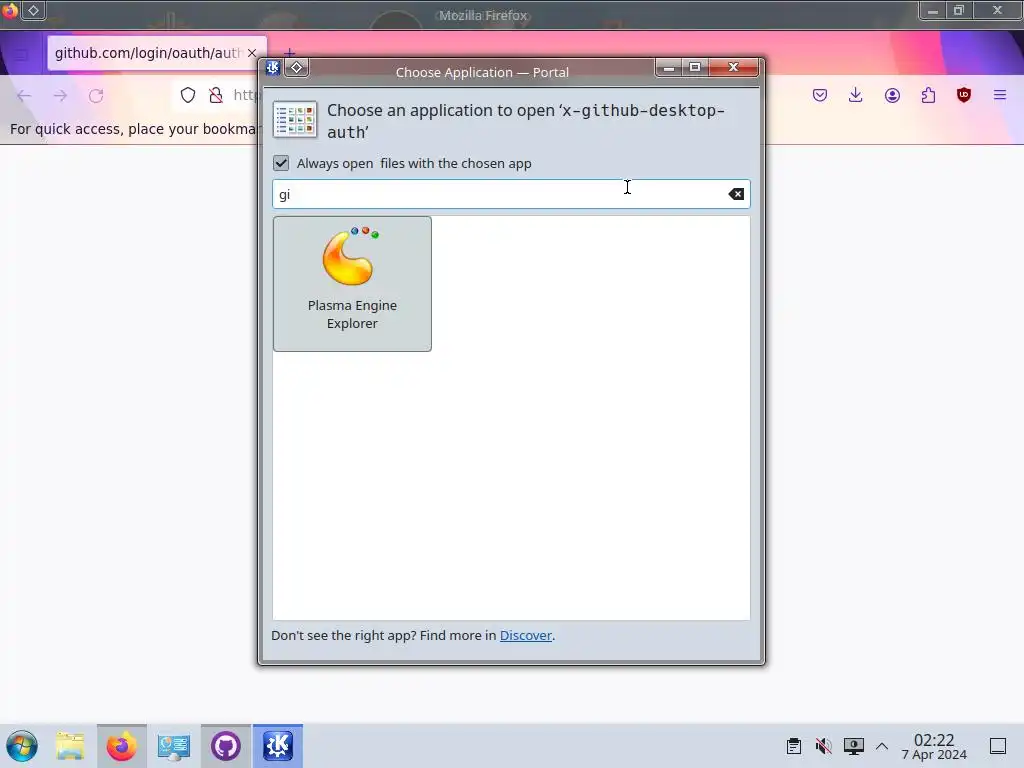Show desktop via taskbar corner button
The width and height of the screenshot is (1024, 768).
998,746
